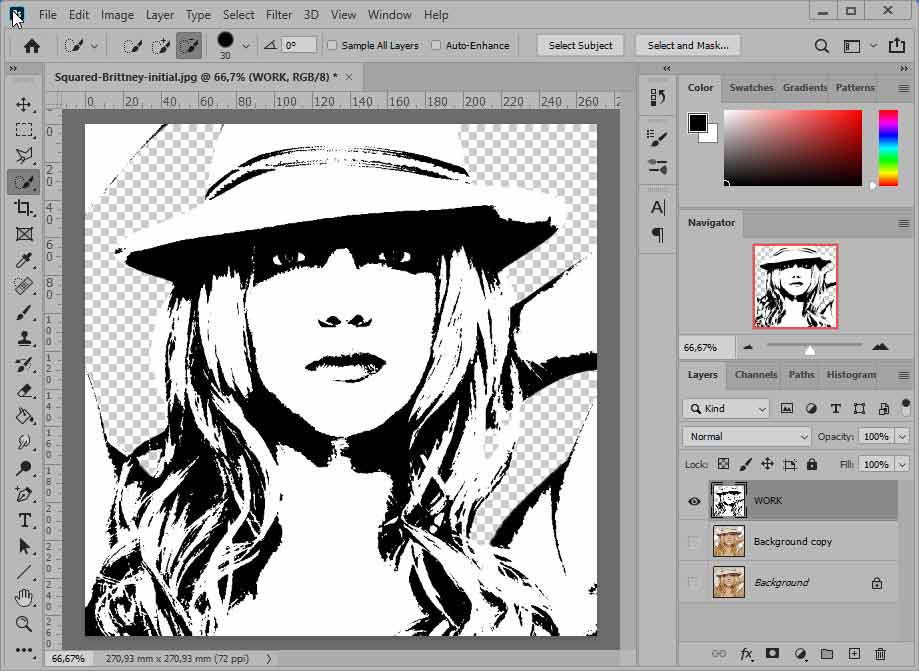The width and height of the screenshot is (919, 671).
Task: Click the Navigator zoom in mountains button
Action: pyautogui.click(x=880, y=347)
